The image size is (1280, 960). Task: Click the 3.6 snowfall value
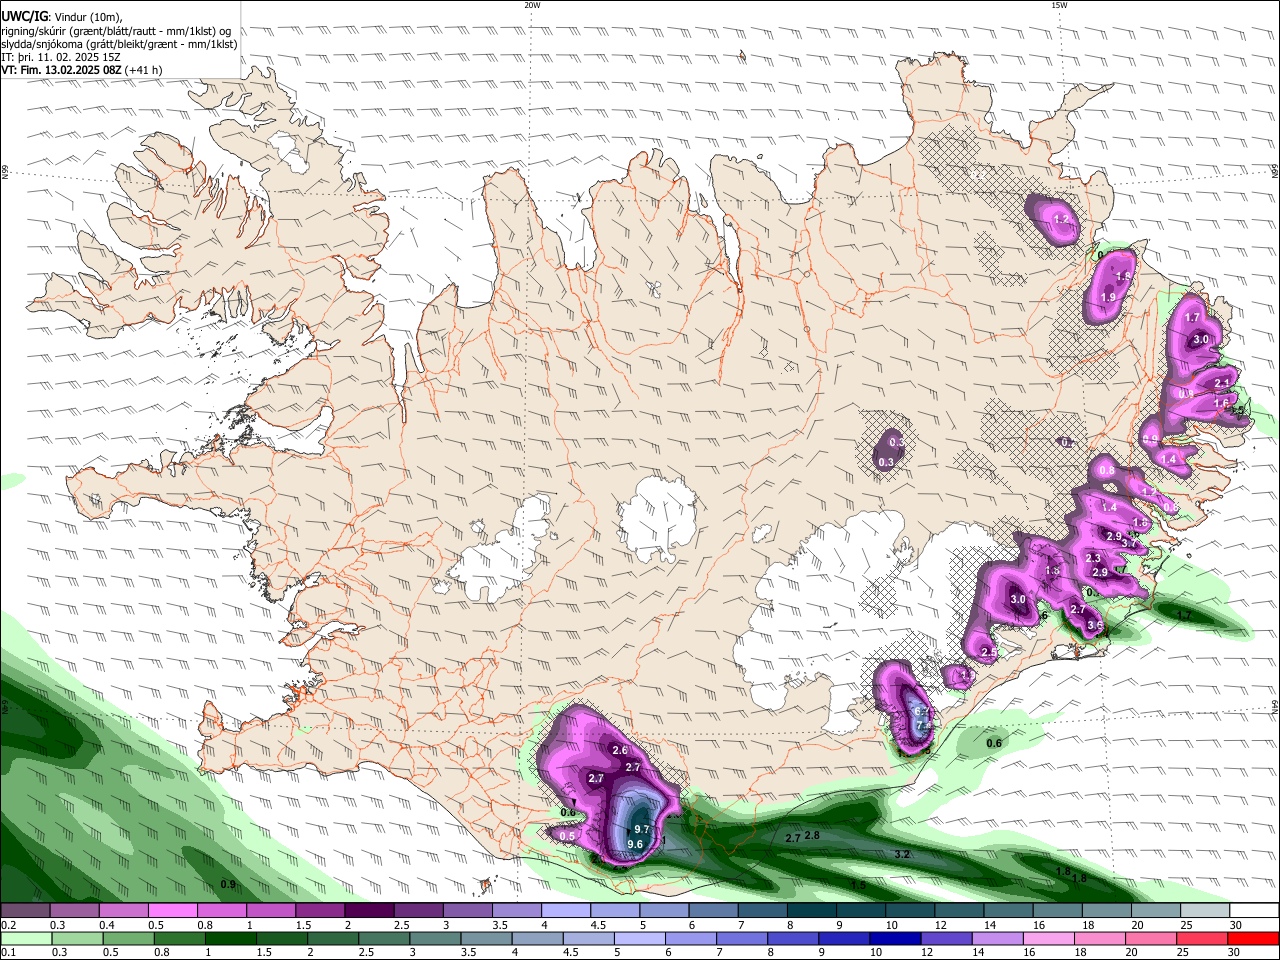pos(1094,626)
